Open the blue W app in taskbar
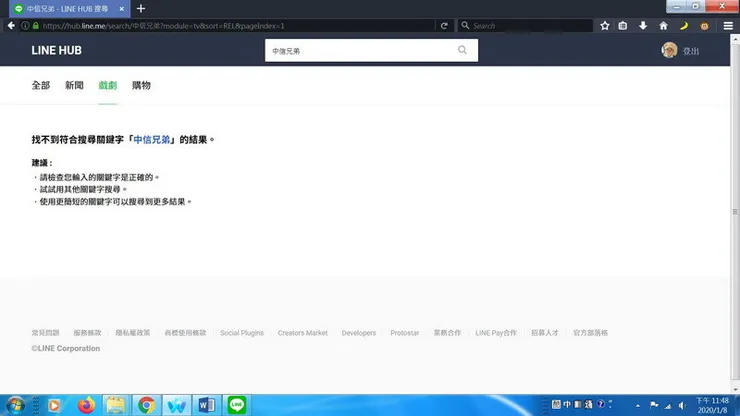740x416 pixels. (x=177, y=405)
